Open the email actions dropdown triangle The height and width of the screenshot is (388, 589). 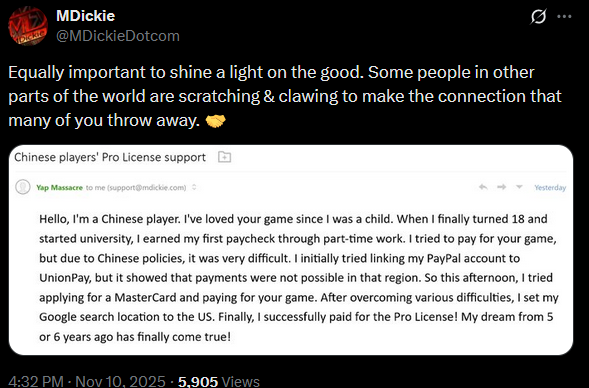click(x=519, y=187)
